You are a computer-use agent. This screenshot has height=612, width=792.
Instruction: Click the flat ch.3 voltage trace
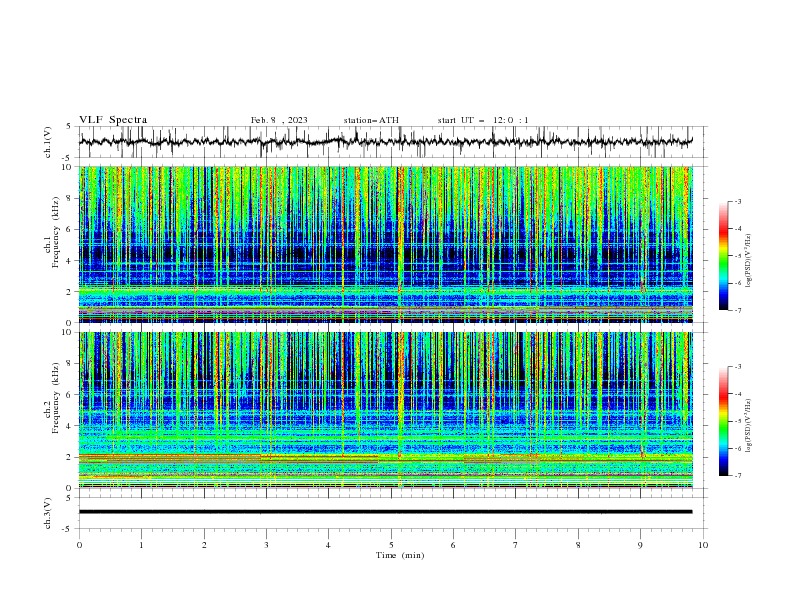[x=385, y=512]
